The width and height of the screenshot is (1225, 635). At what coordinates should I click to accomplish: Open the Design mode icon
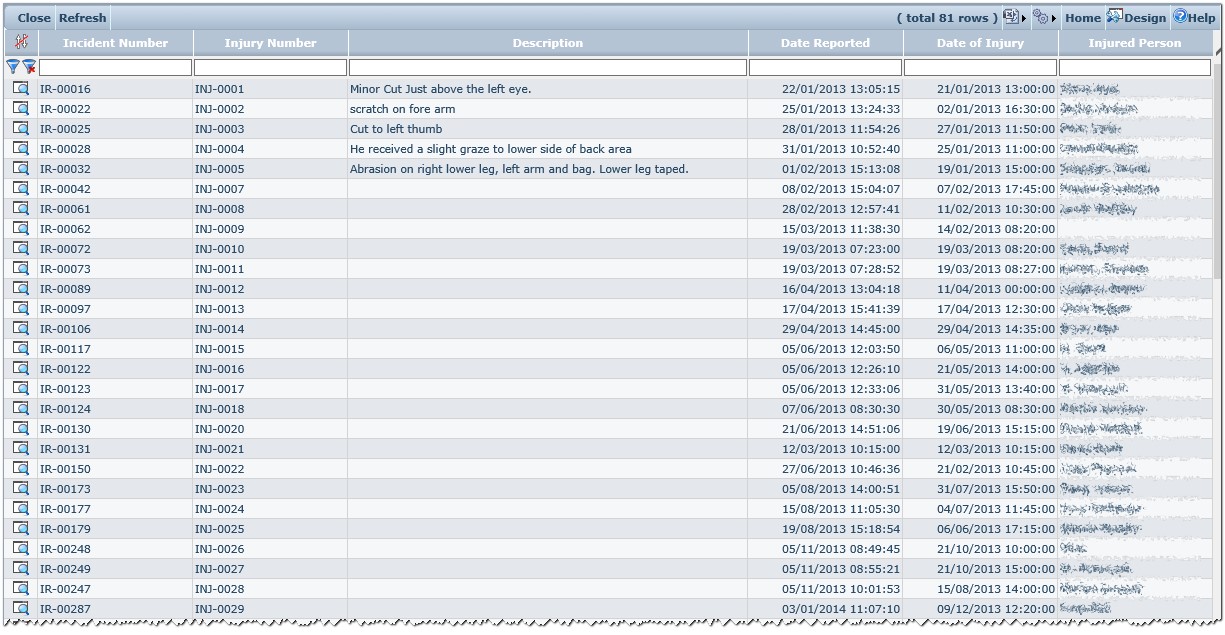1136,17
